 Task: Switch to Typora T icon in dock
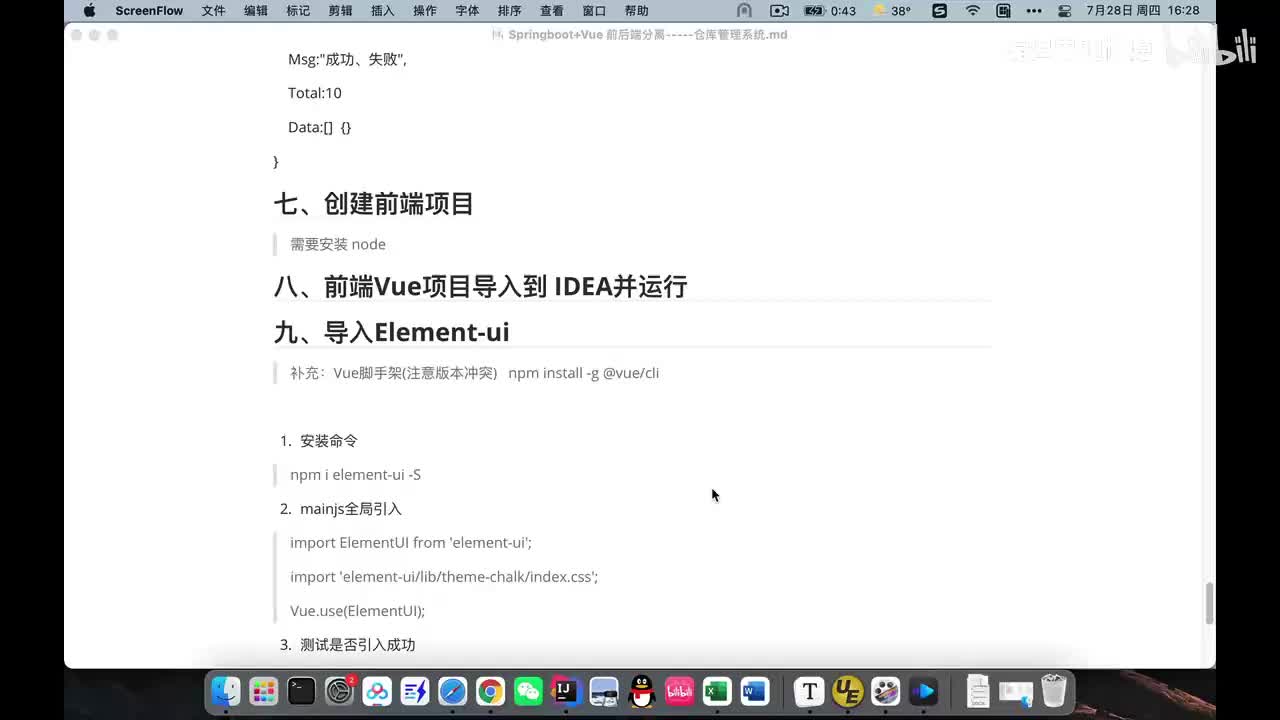pos(810,691)
